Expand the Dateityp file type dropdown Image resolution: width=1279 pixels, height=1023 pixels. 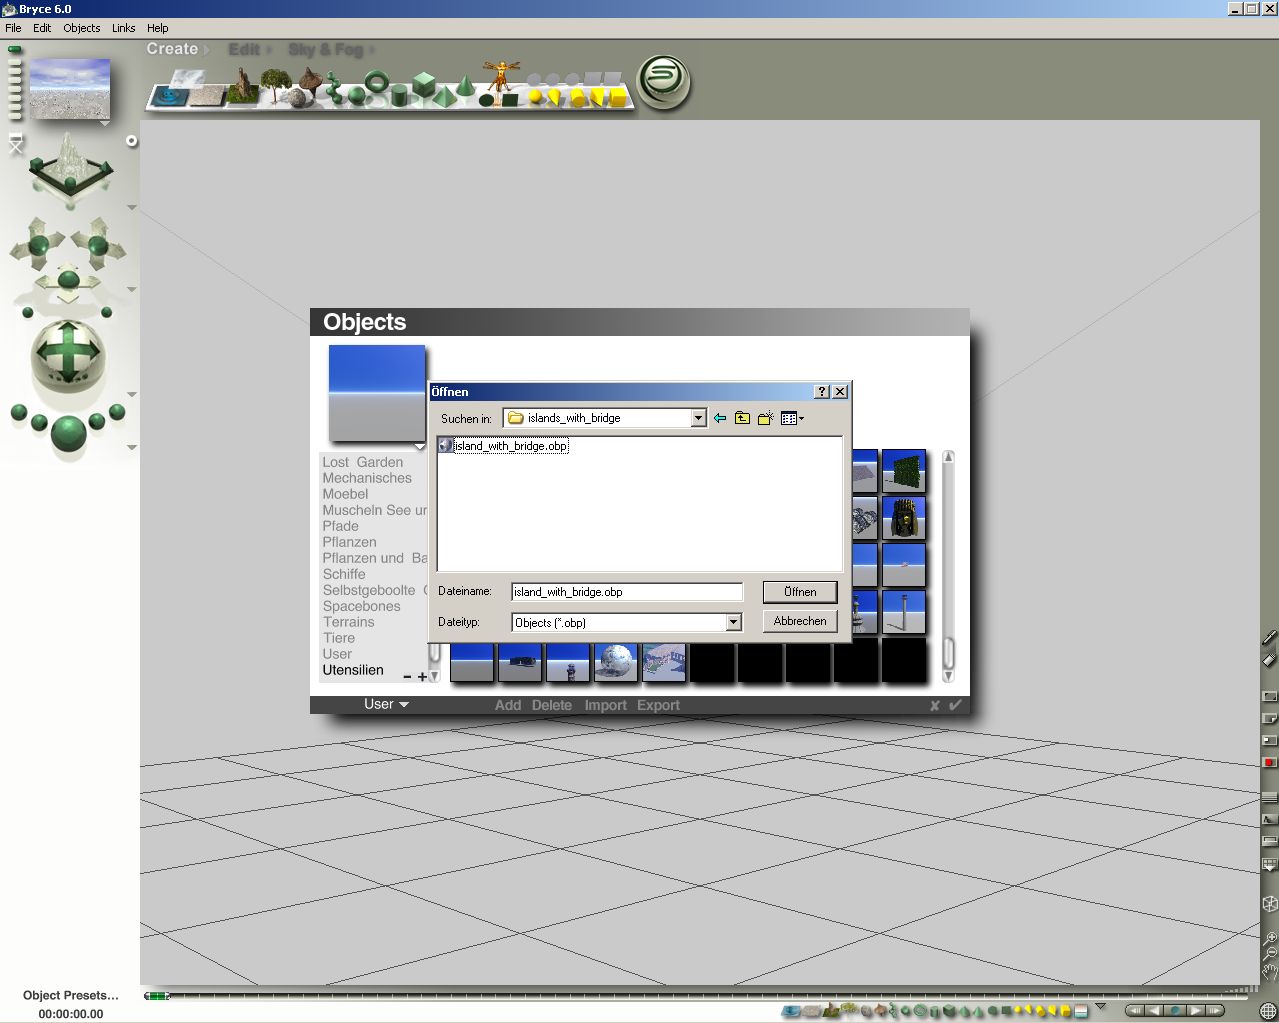(733, 622)
